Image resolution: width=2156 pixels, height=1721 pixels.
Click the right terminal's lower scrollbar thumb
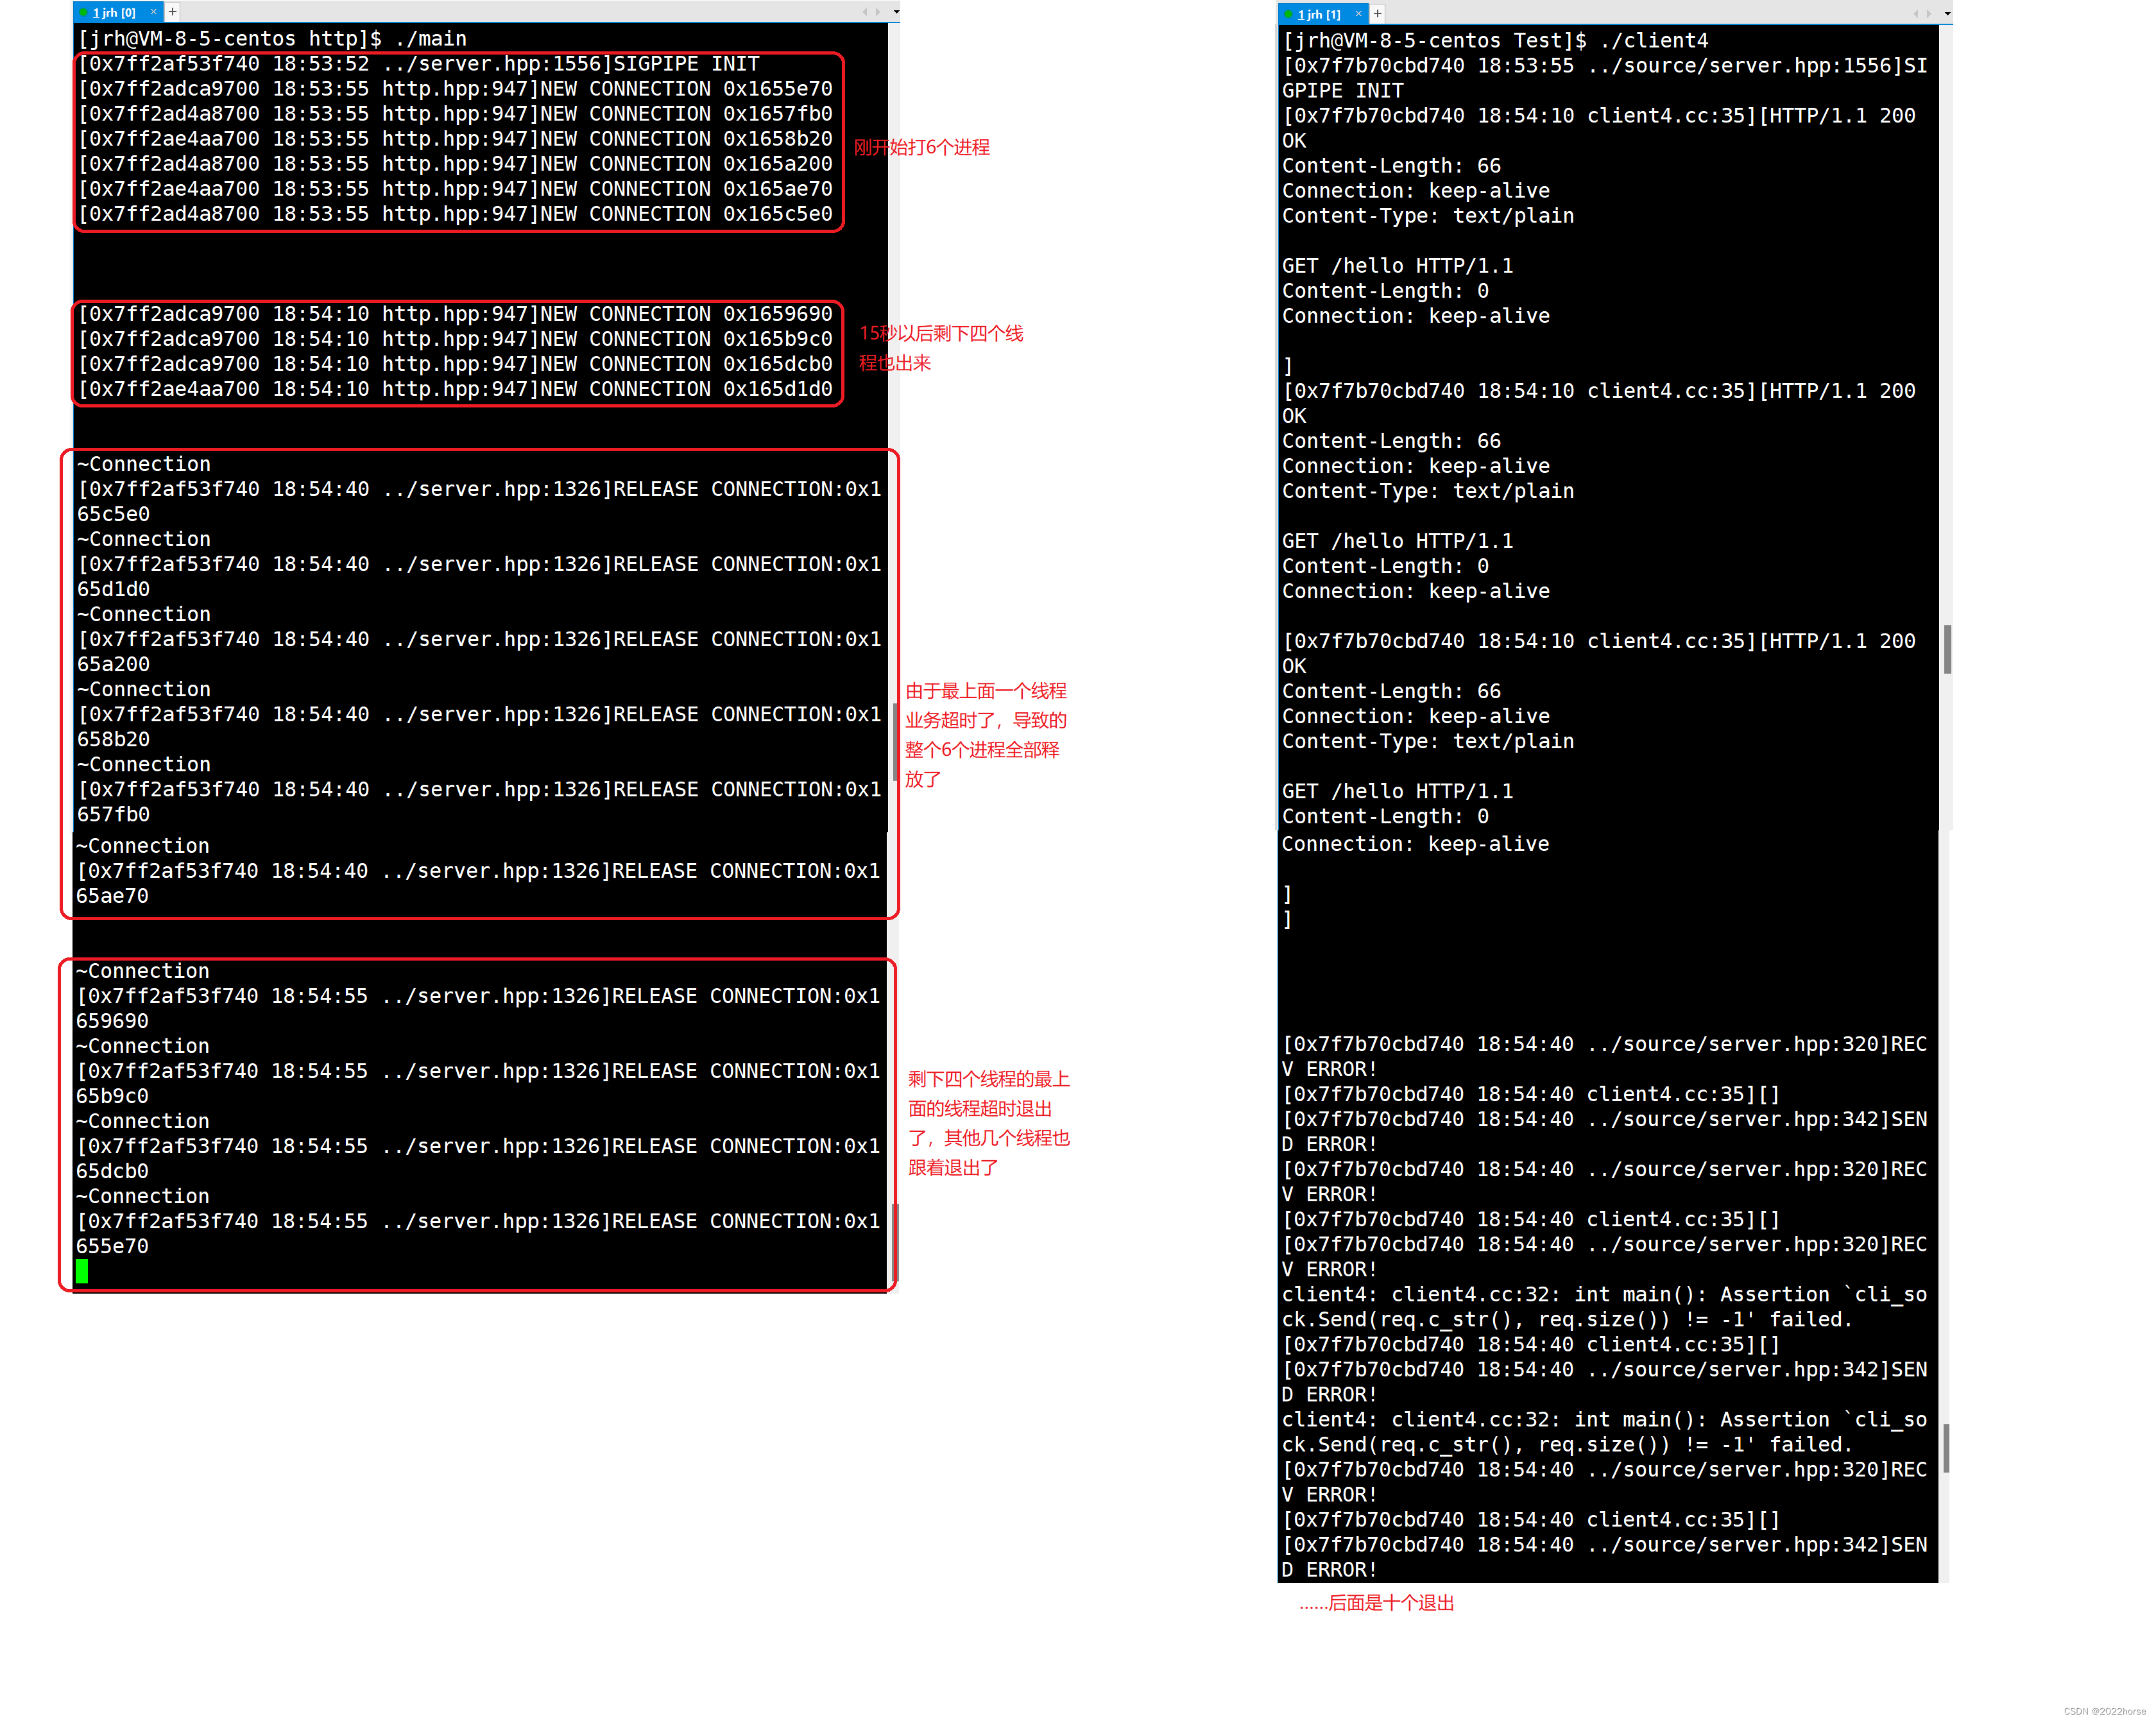[1945, 1447]
